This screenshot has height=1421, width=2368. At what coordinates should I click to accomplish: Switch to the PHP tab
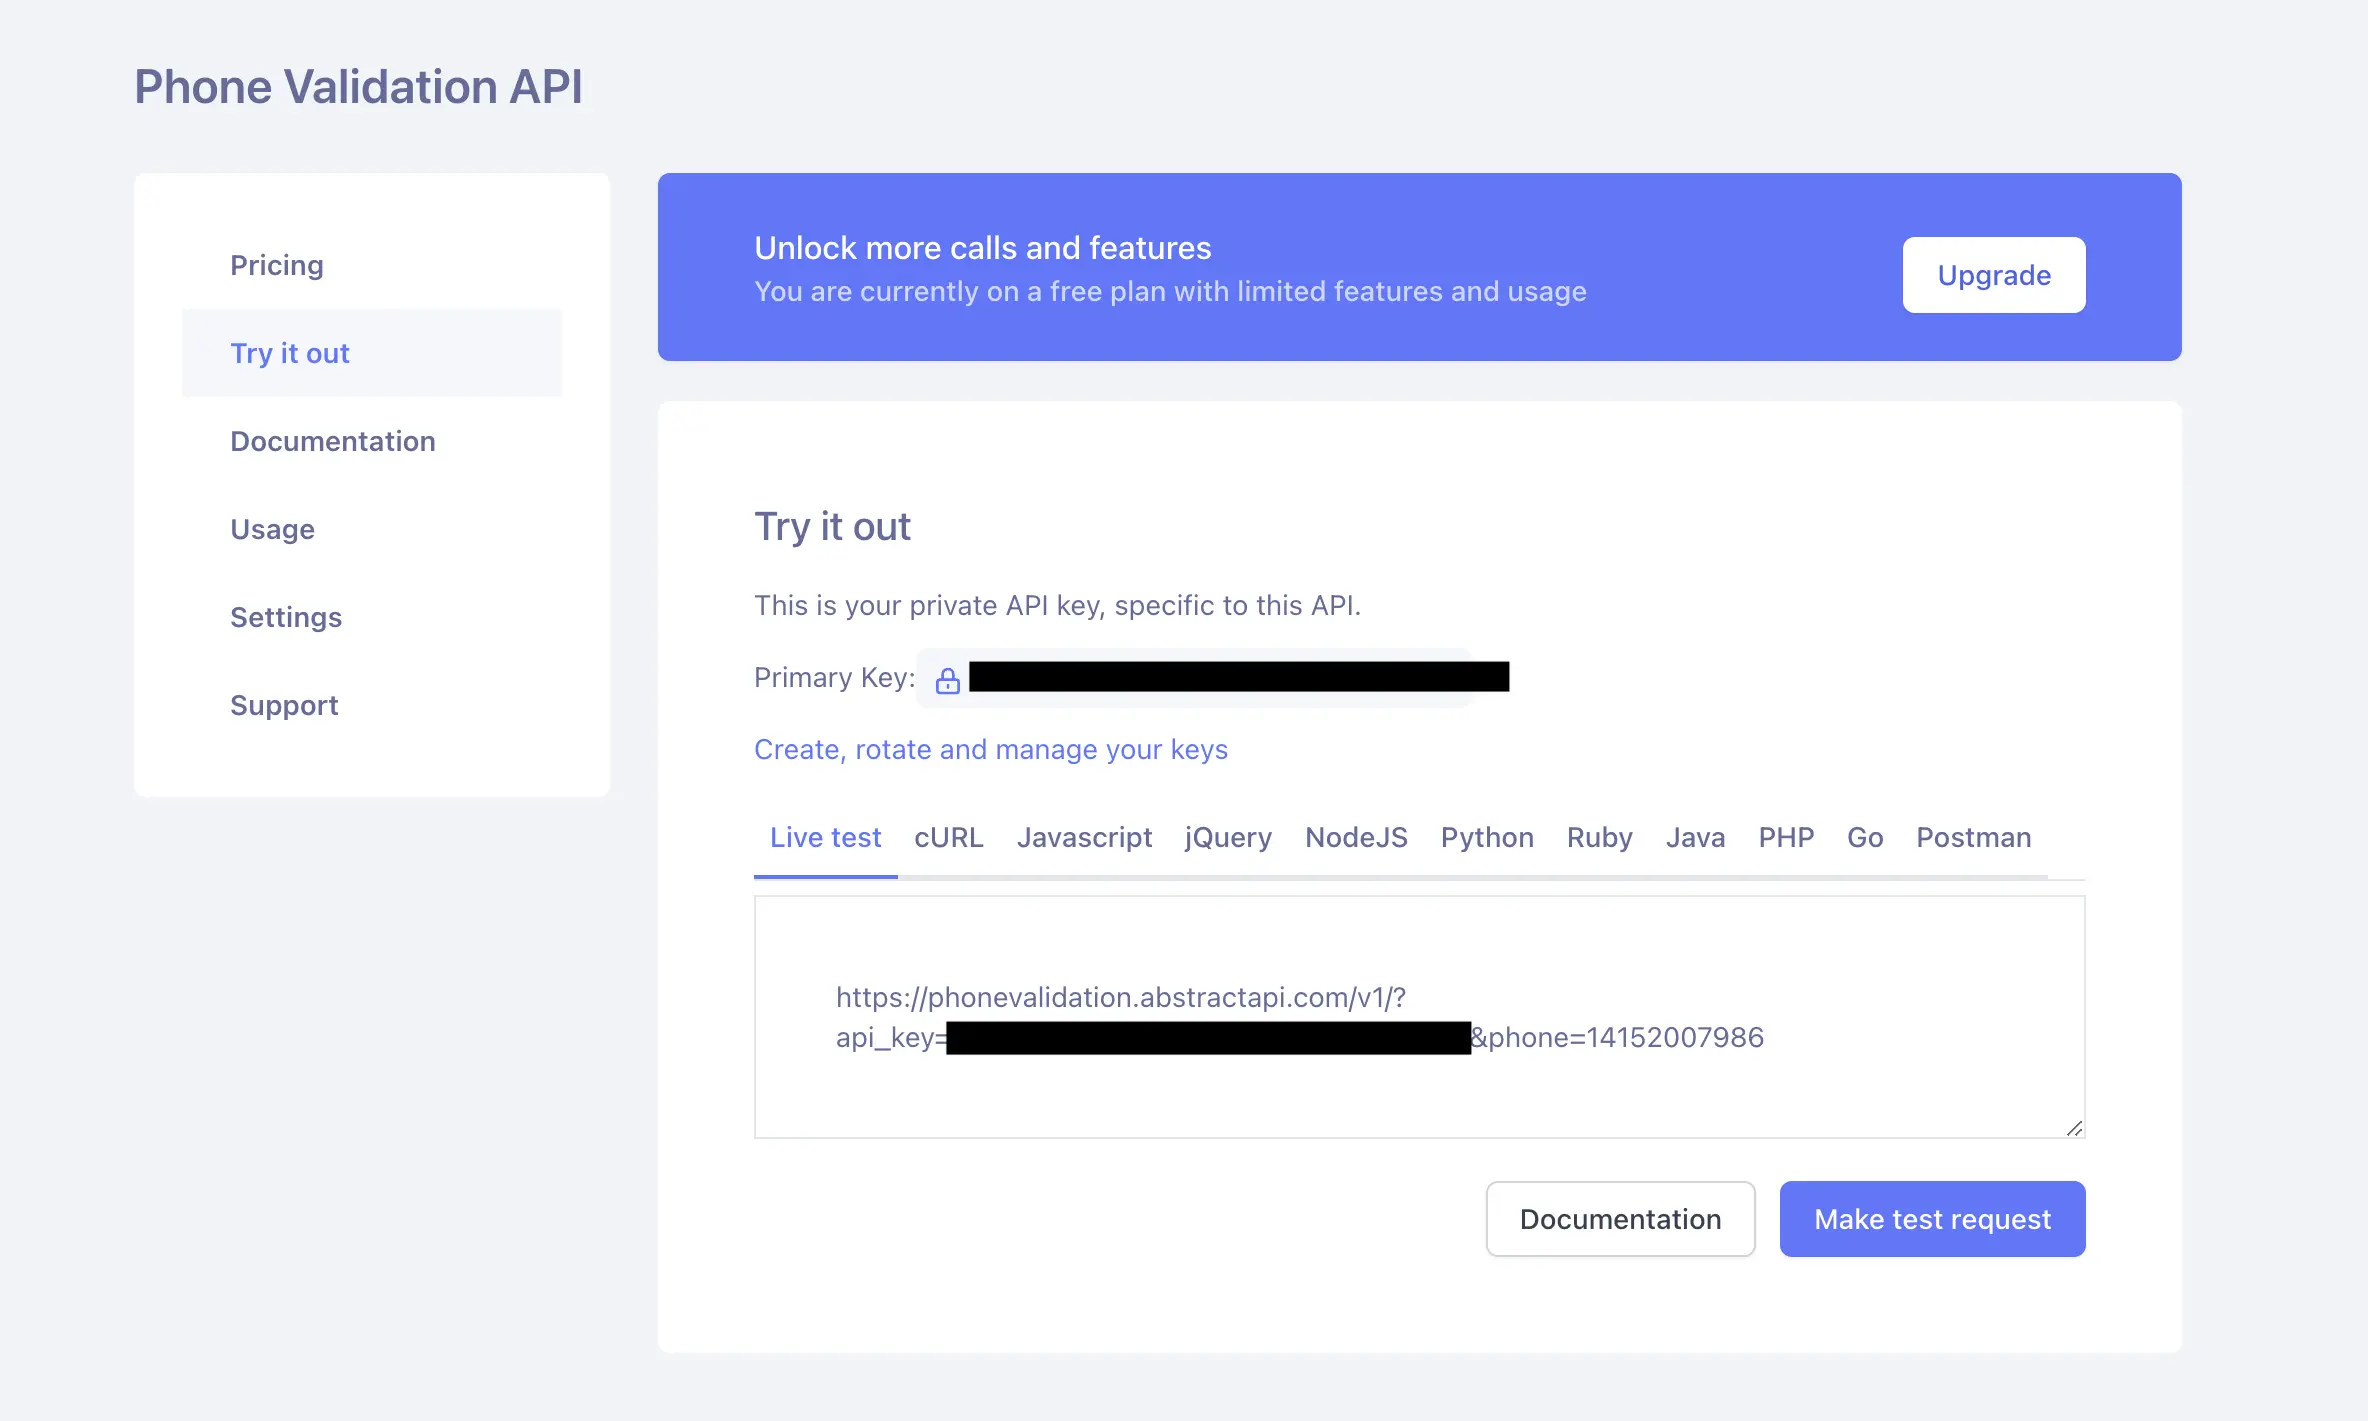tap(1786, 837)
